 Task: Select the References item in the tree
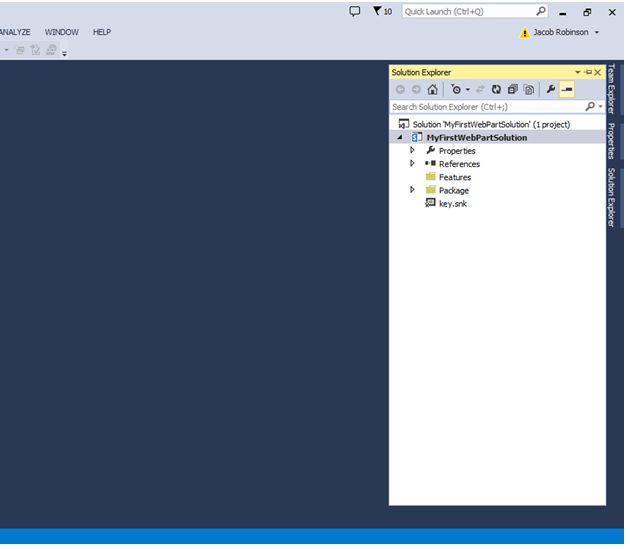pos(459,164)
